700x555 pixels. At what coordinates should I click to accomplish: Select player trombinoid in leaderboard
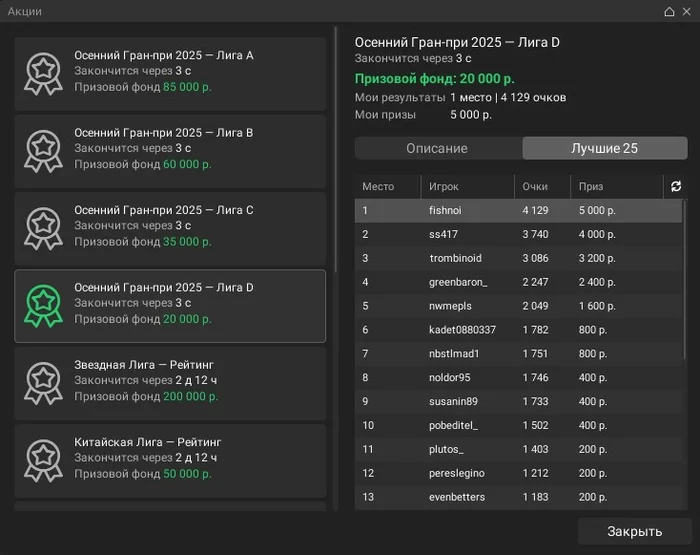tap(518, 258)
